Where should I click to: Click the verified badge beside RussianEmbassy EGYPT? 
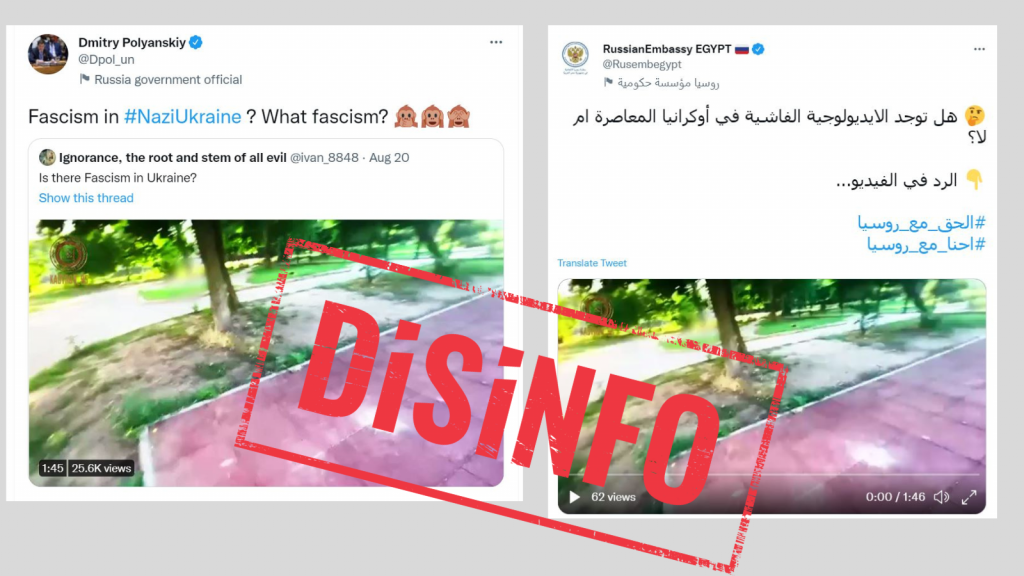pos(758,49)
